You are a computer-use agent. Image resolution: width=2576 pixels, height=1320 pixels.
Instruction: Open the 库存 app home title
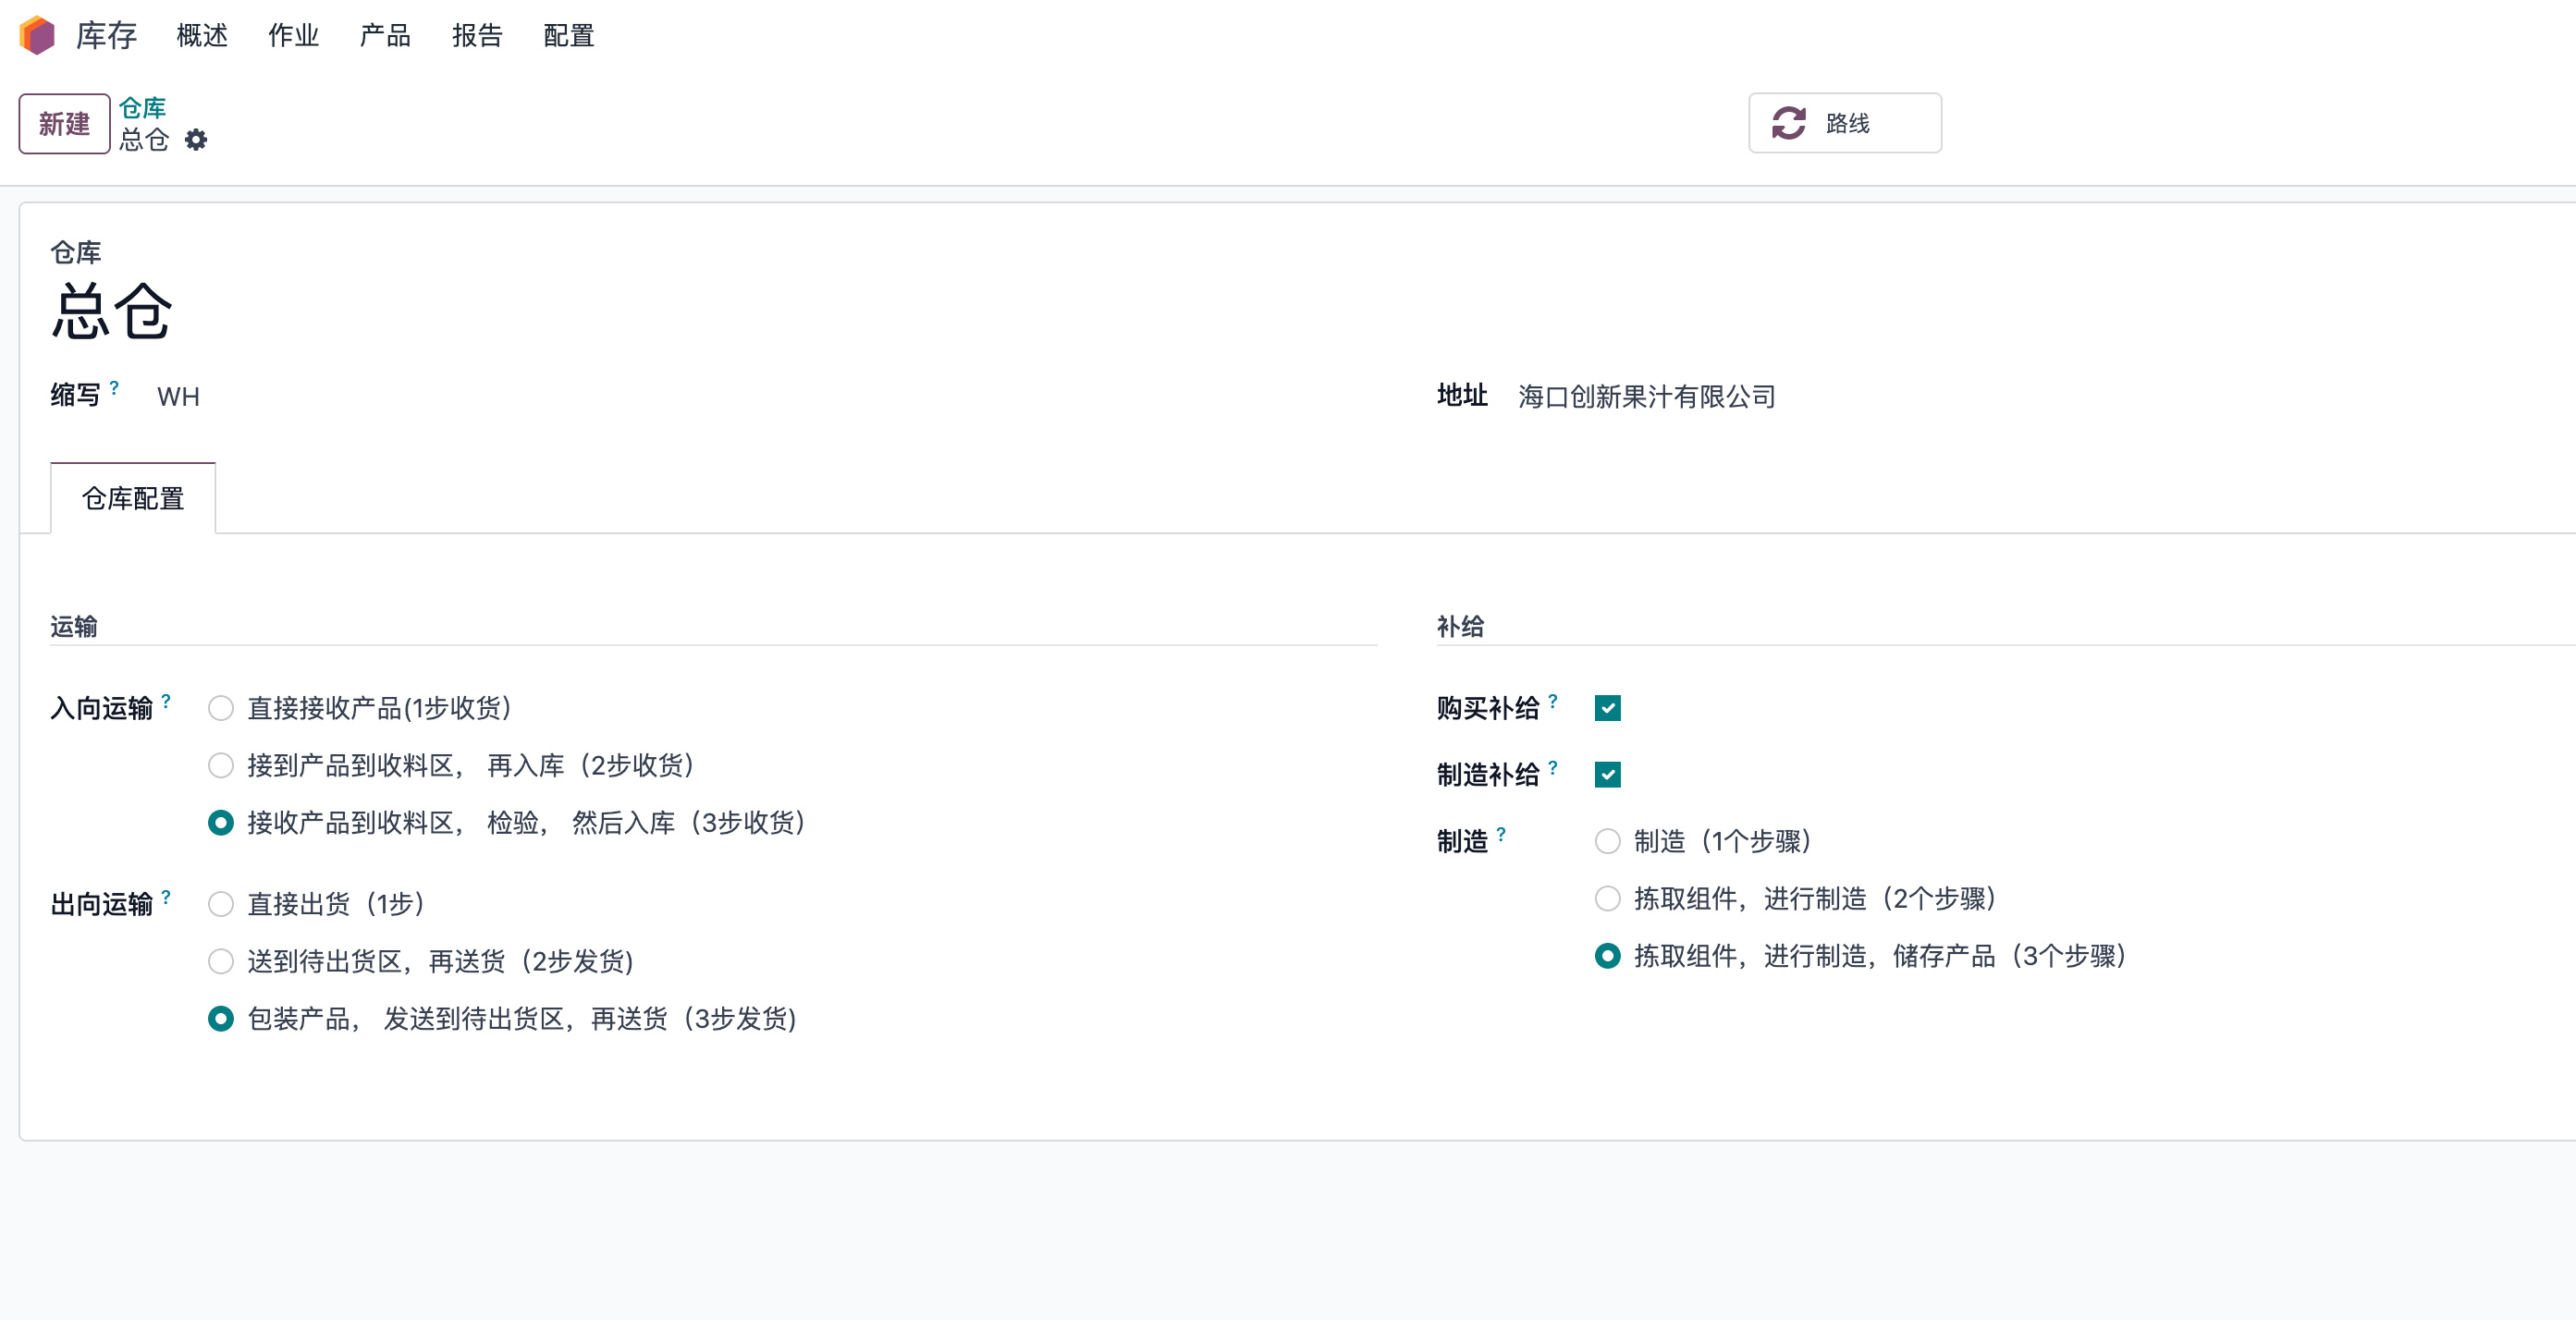(106, 36)
